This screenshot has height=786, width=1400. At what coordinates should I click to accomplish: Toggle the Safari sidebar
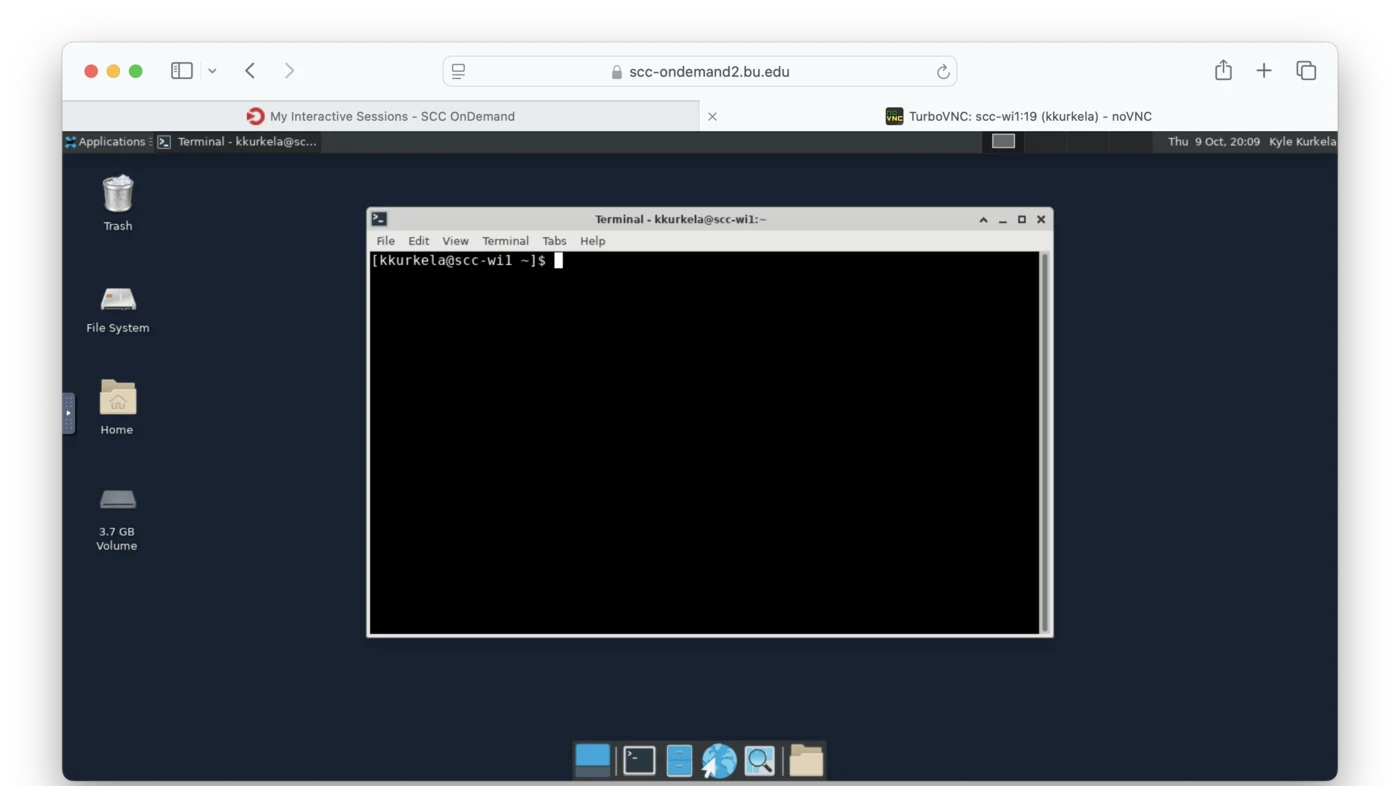click(x=182, y=71)
